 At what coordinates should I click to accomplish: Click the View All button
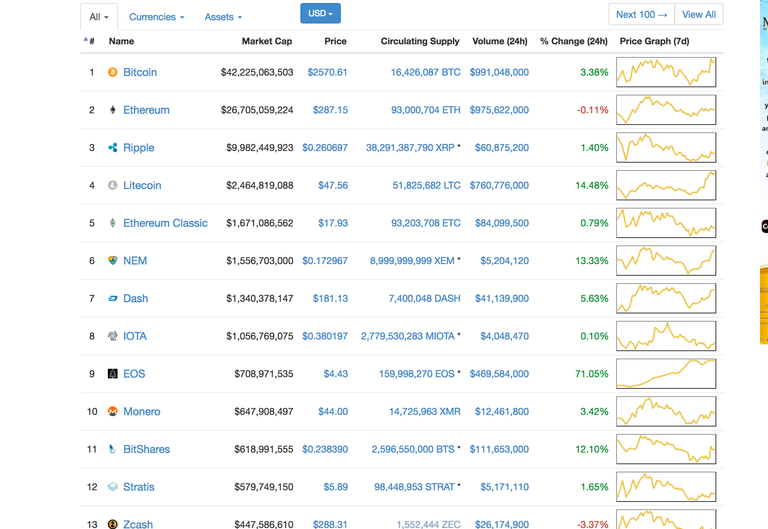[x=699, y=14]
